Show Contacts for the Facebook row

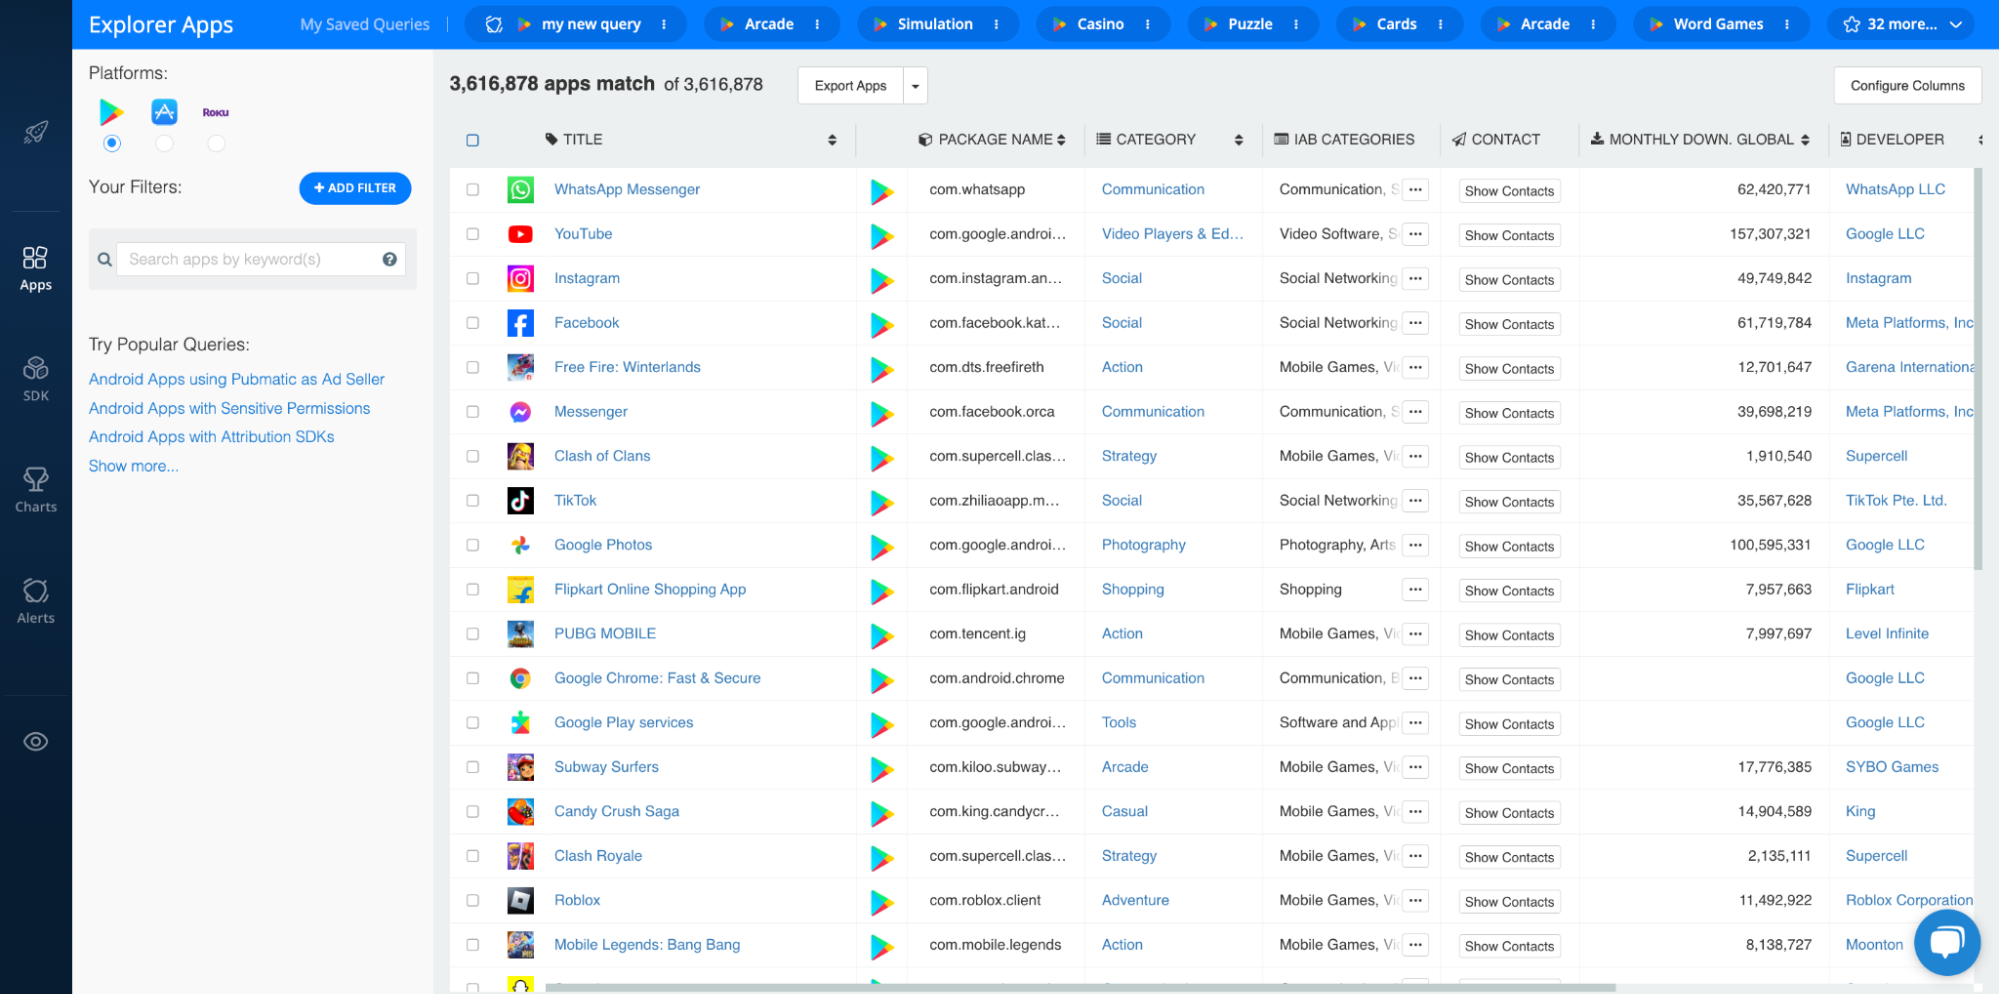pos(1509,325)
